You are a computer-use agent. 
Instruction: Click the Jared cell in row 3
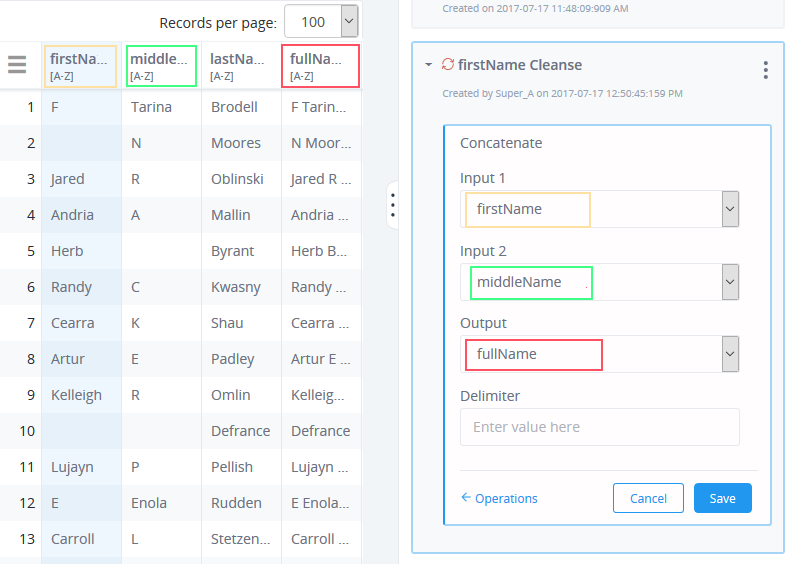pos(81,179)
